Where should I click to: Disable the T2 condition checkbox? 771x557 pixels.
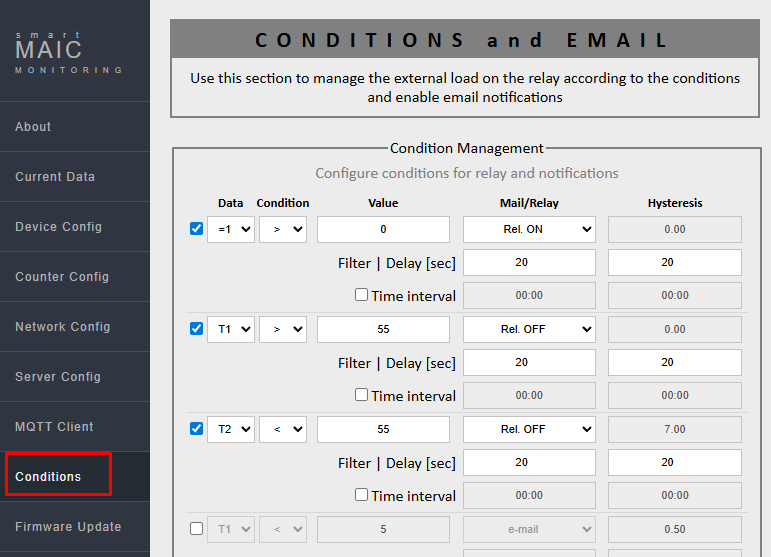point(196,429)
